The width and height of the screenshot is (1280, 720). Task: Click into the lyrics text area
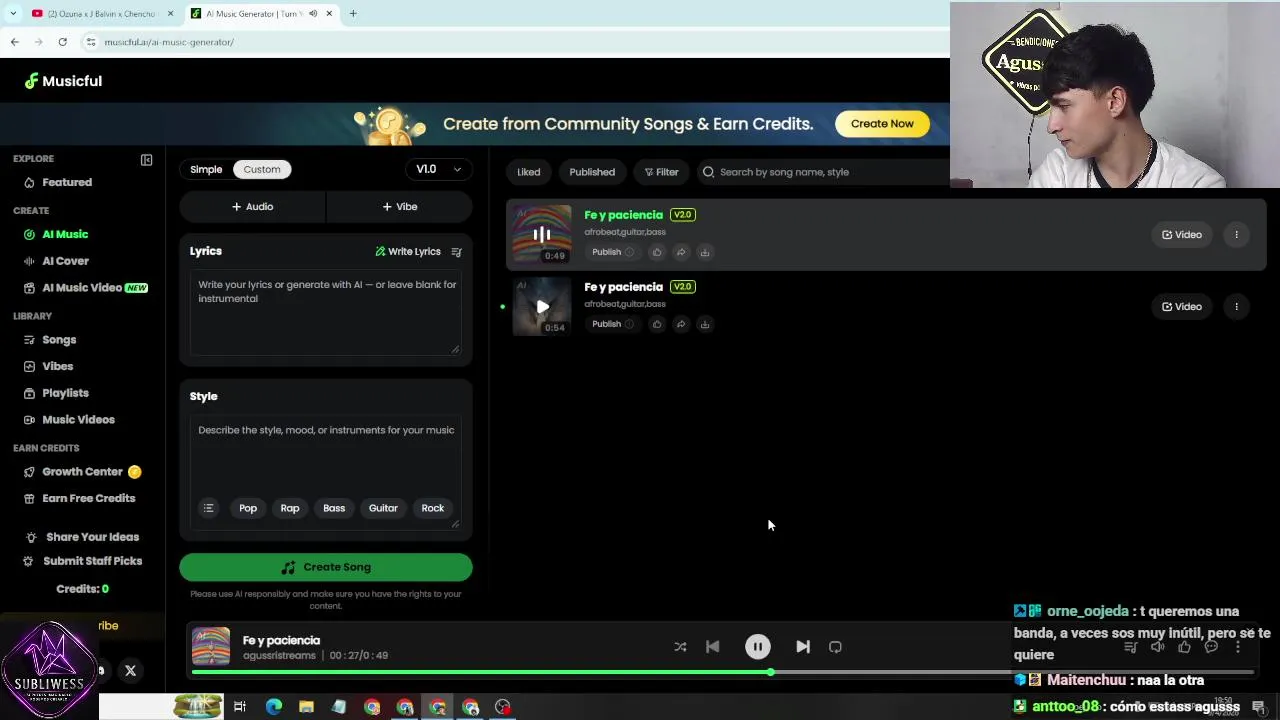click(326, 313)
